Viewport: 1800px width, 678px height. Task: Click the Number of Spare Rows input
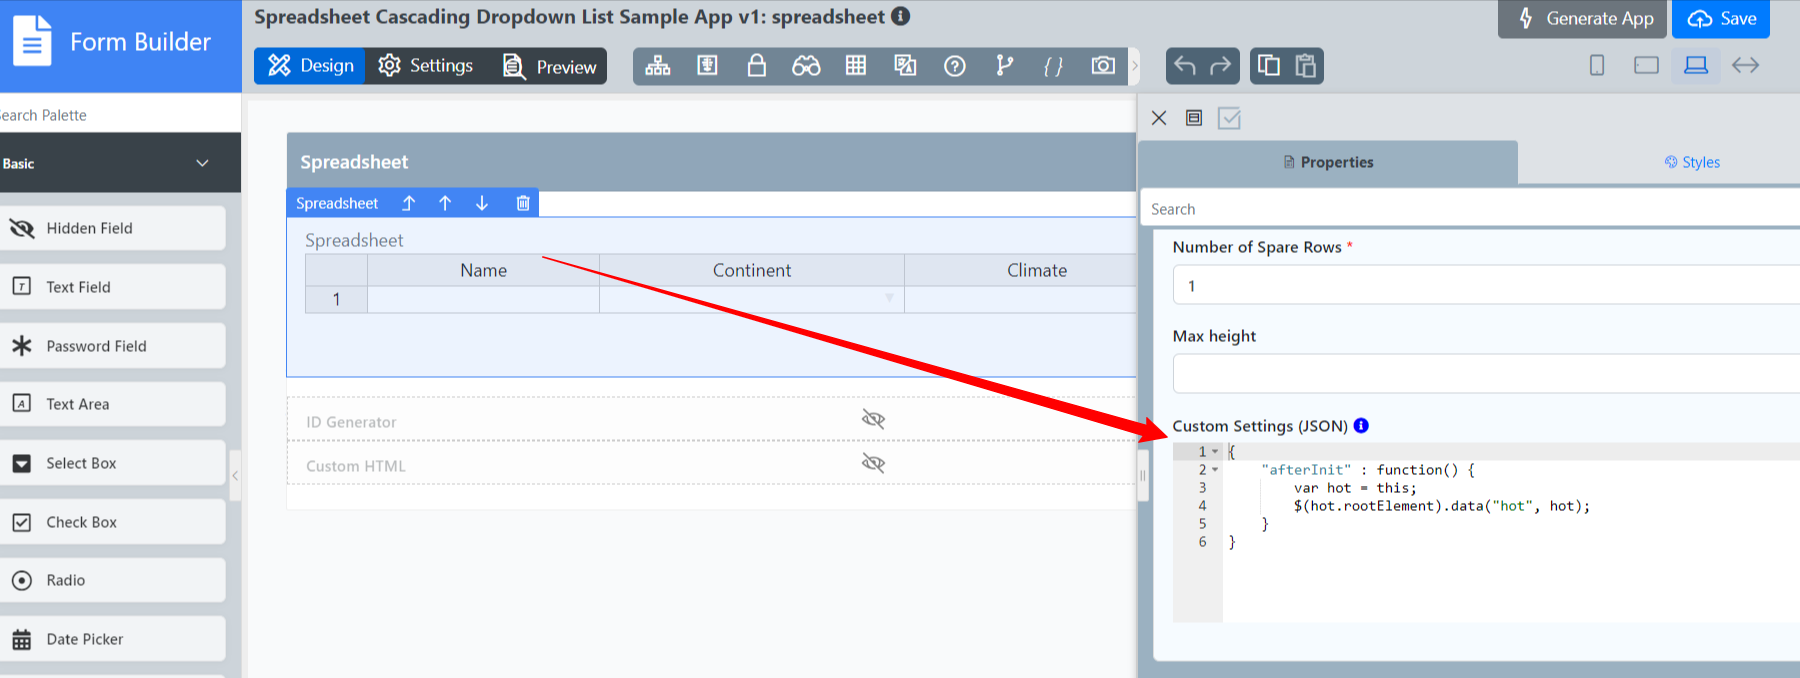click(x=1486, y=285)
